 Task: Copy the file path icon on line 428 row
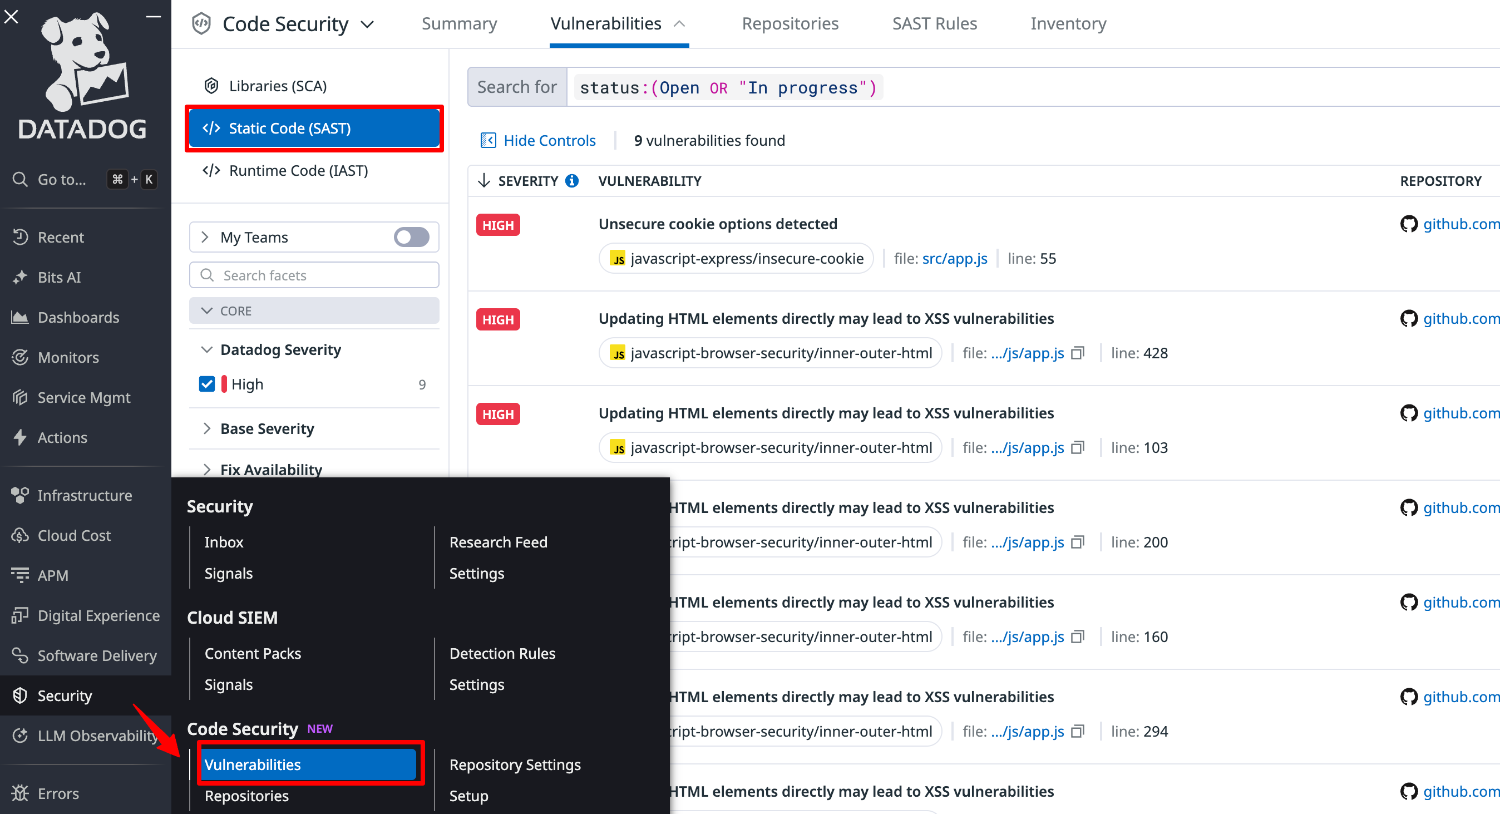[1077, 353]
